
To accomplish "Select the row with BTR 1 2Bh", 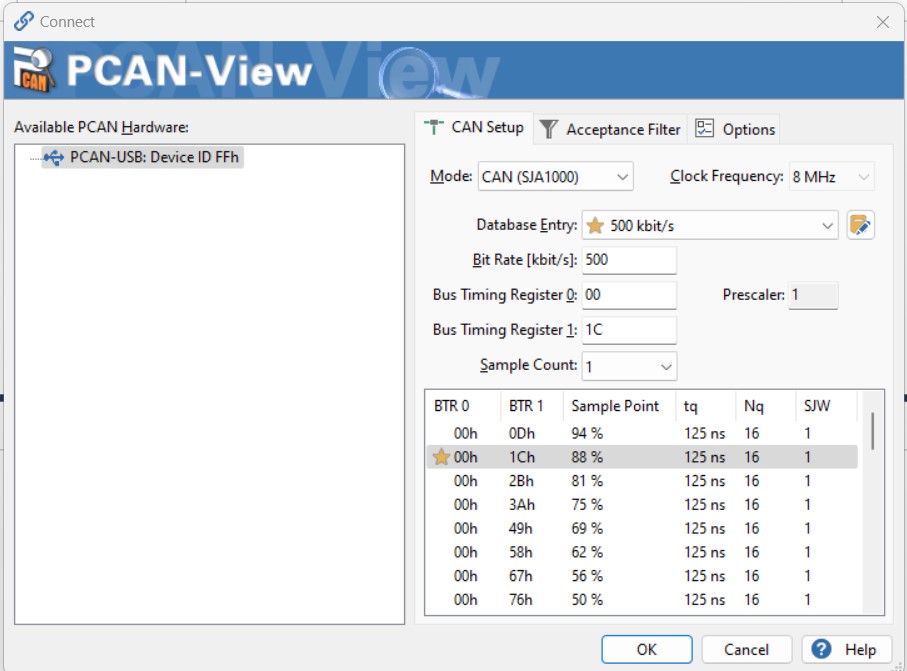I will coord(642,481).
